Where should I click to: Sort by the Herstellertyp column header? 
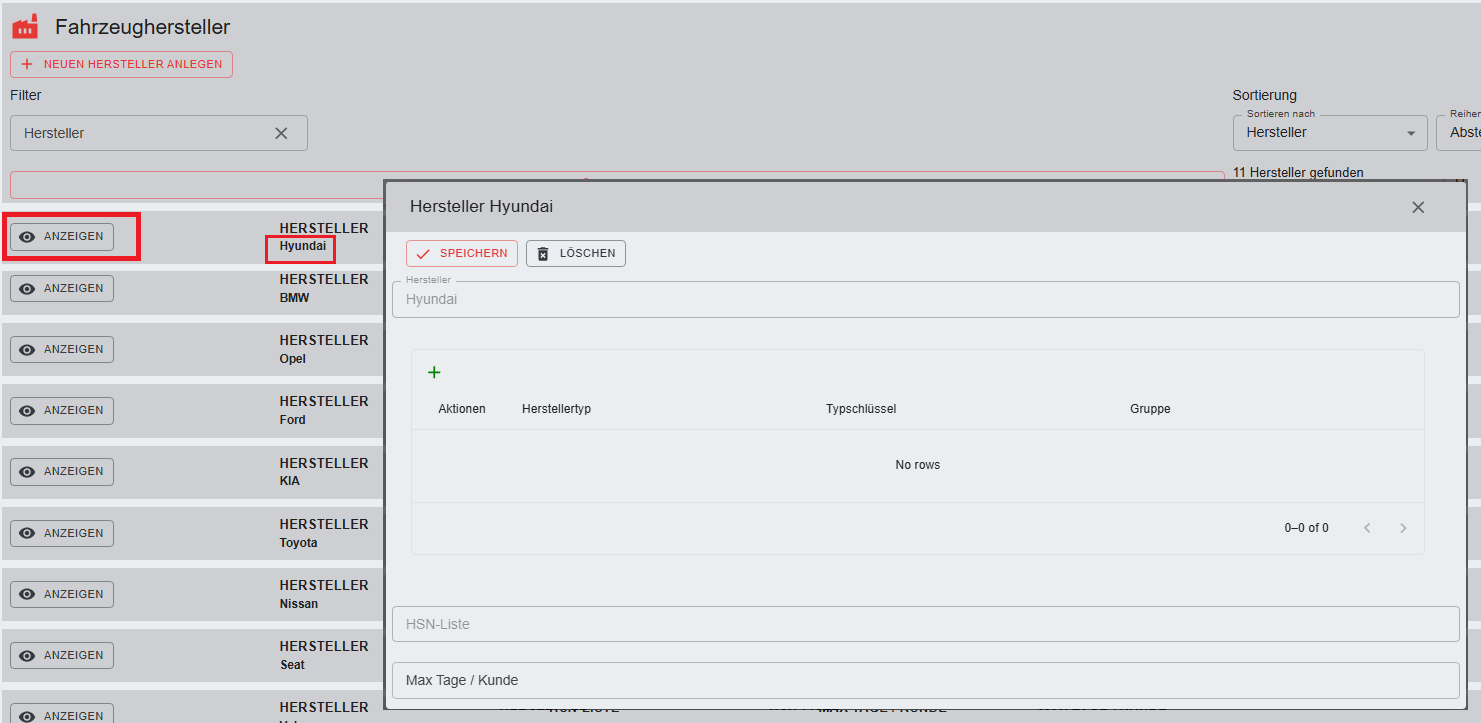click(556, 409)
